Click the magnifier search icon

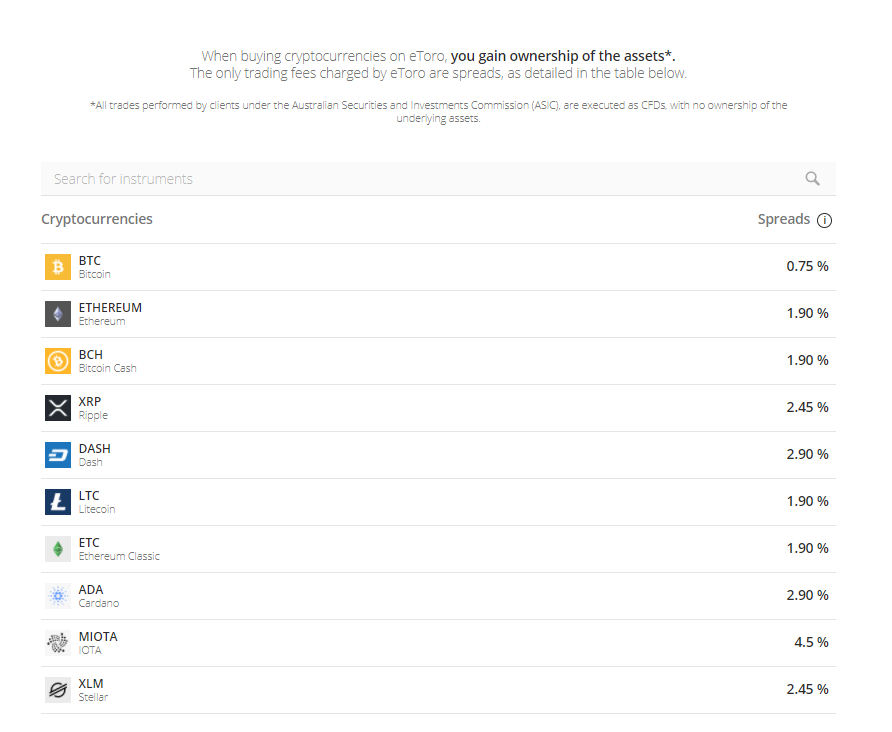coord(812,179)
